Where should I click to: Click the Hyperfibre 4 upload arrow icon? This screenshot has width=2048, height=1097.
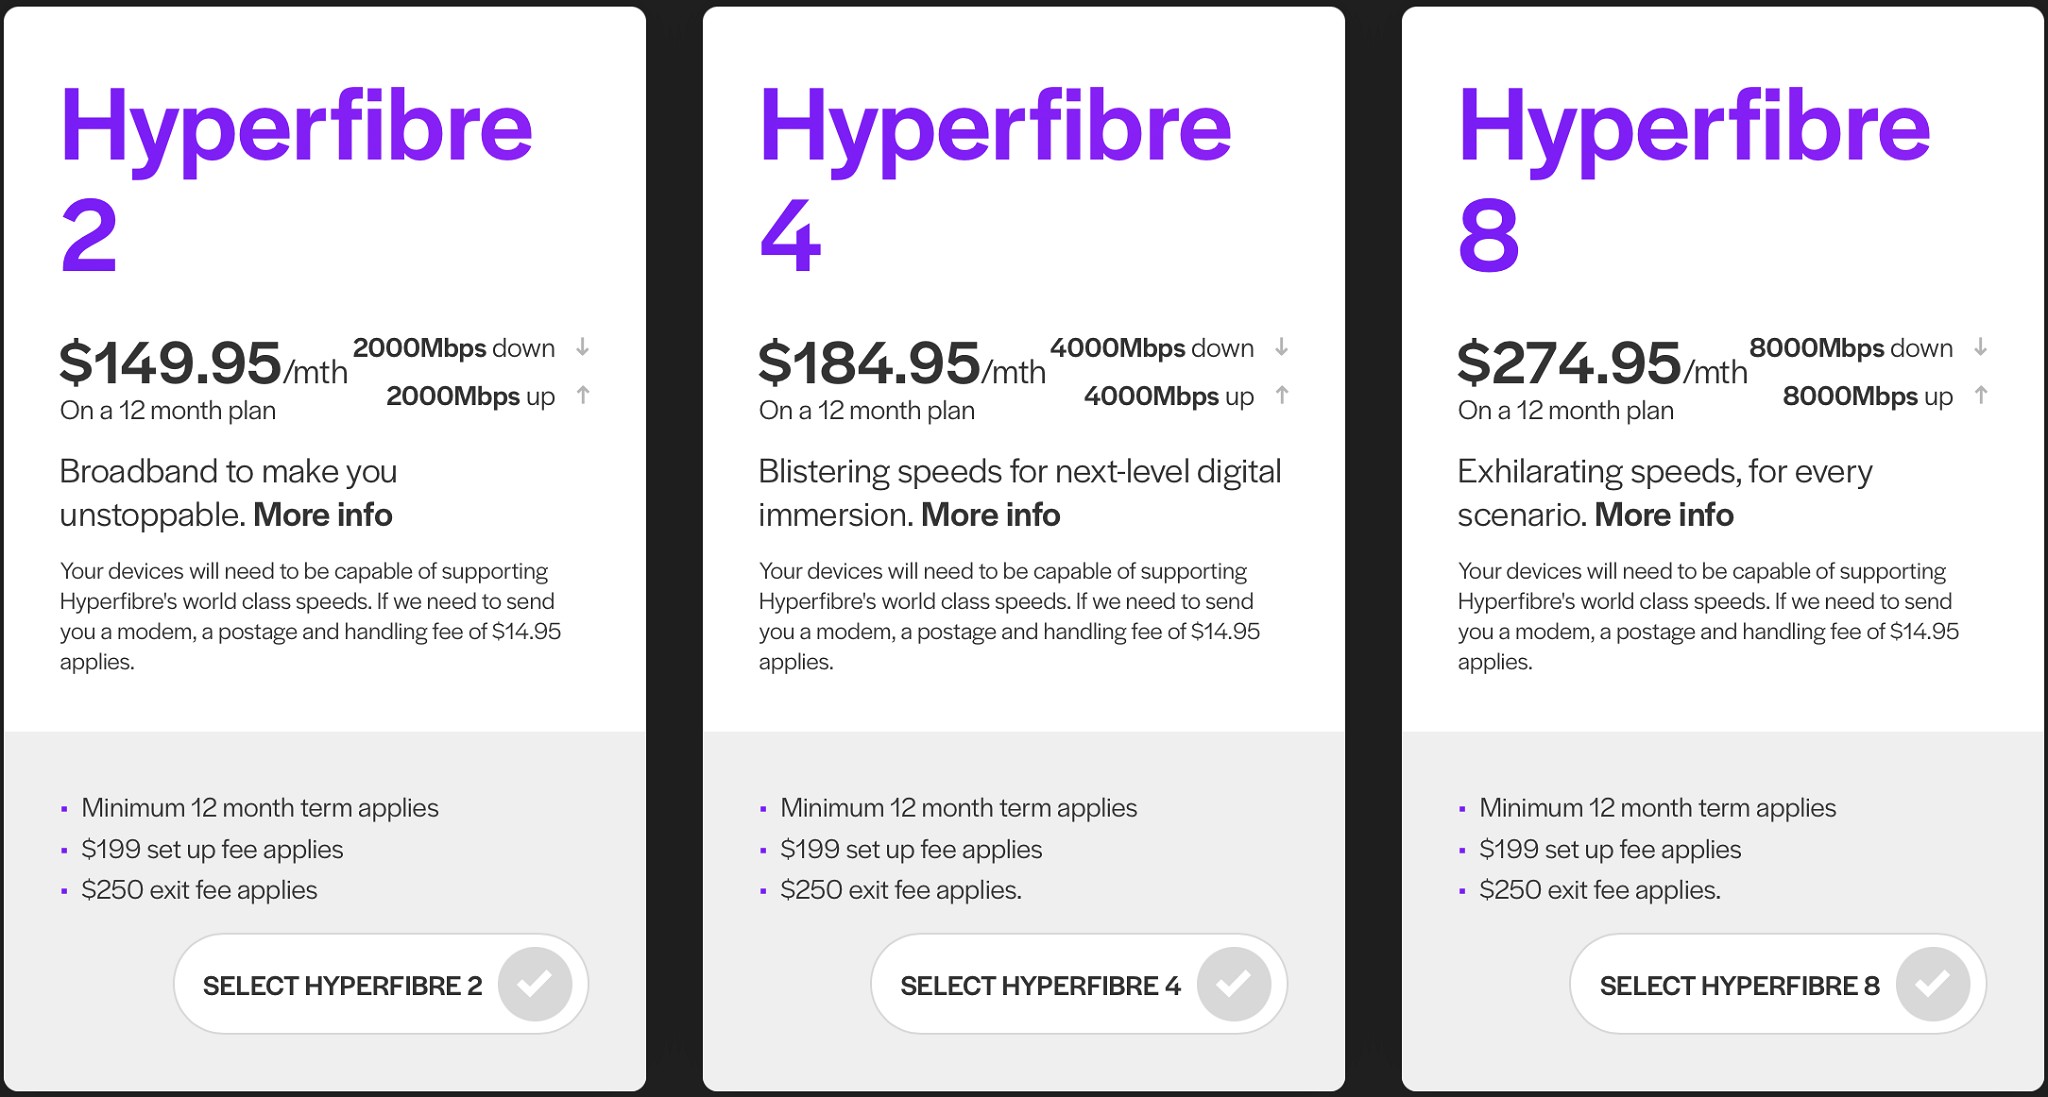pyautogui.click(x=1282, y=395)
